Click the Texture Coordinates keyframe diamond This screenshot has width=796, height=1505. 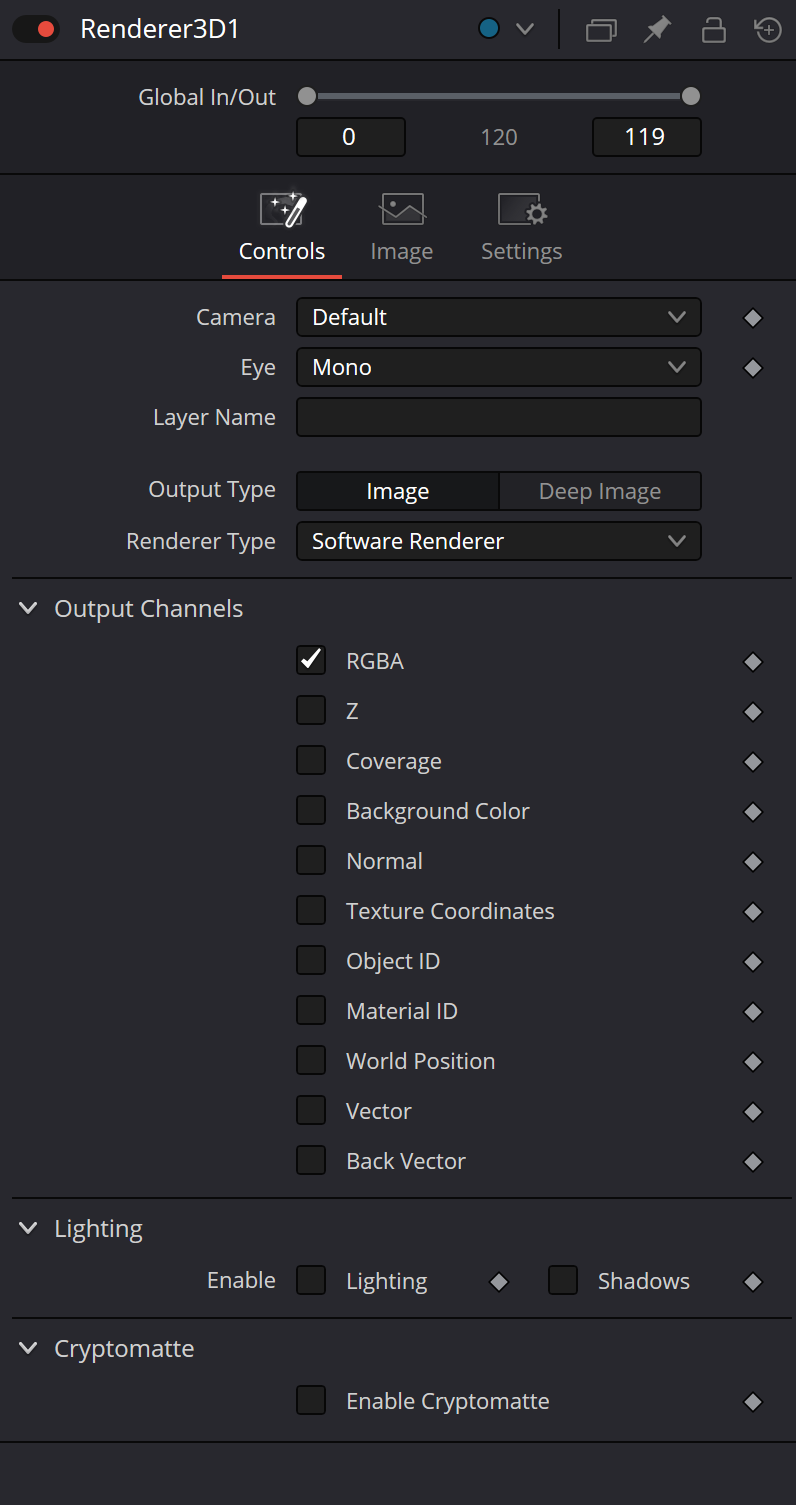point(753,912)
